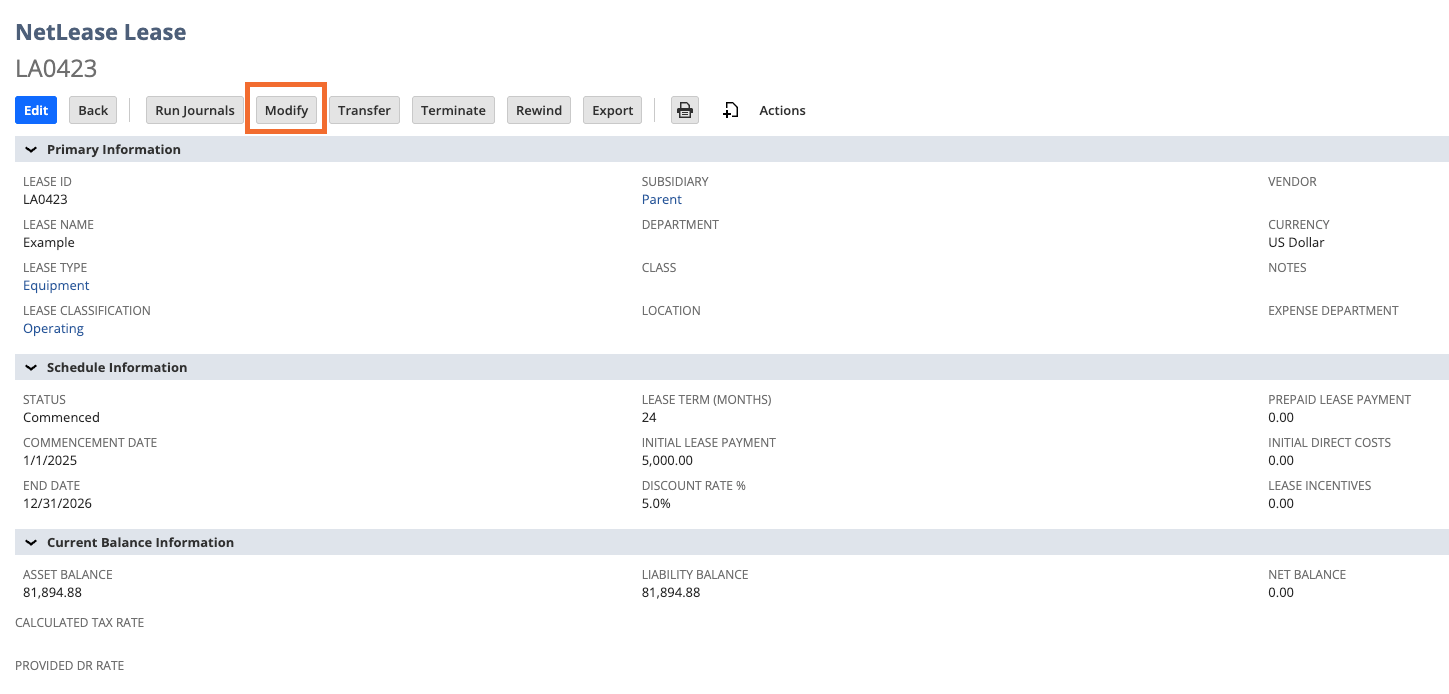Run Journals for this lease
This screenshot has height=694, width=1449.
point(195,110)
